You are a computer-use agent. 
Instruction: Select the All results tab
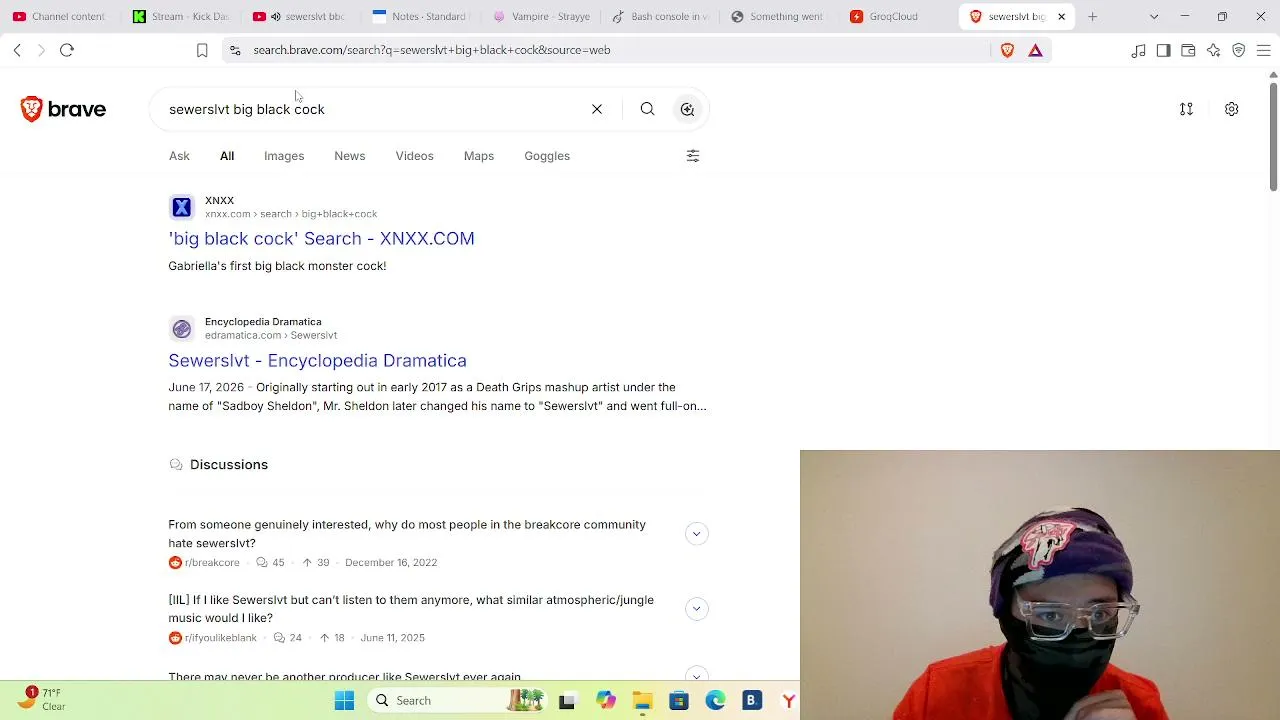tap(227, 156)
